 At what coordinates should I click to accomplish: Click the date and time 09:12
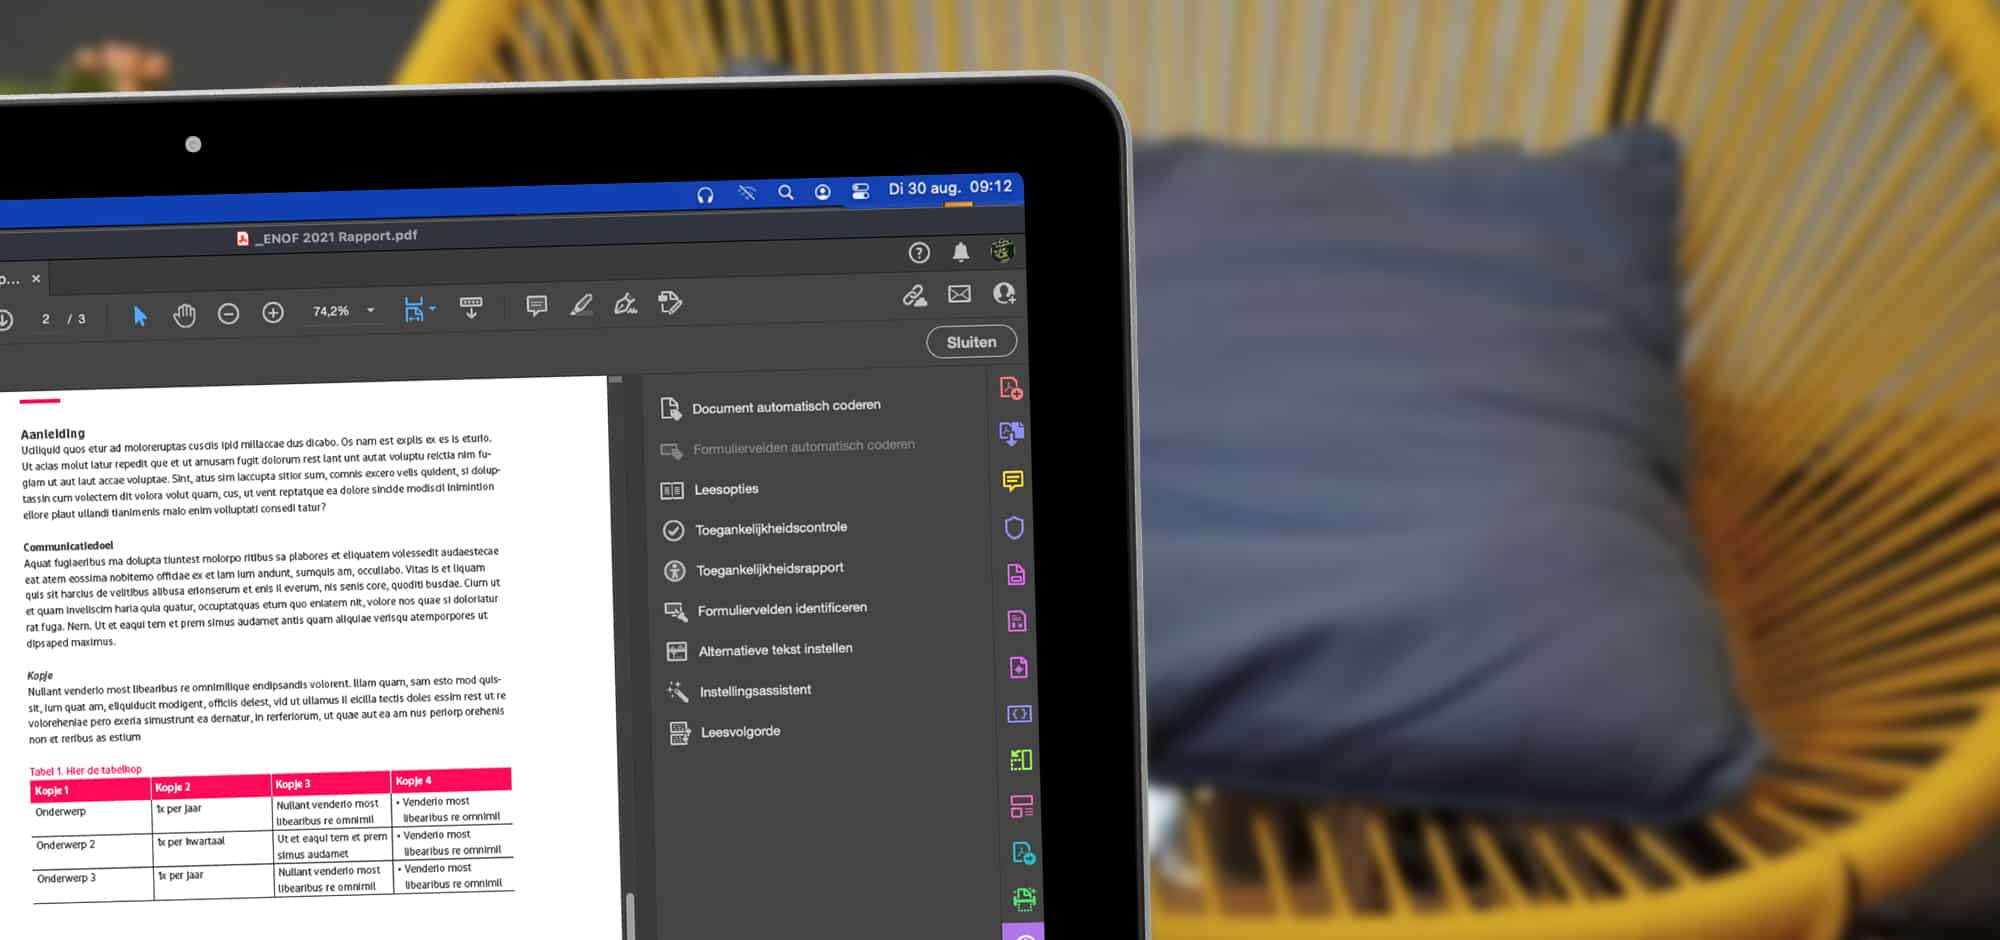pyautogui.click(x=950, y=188)
